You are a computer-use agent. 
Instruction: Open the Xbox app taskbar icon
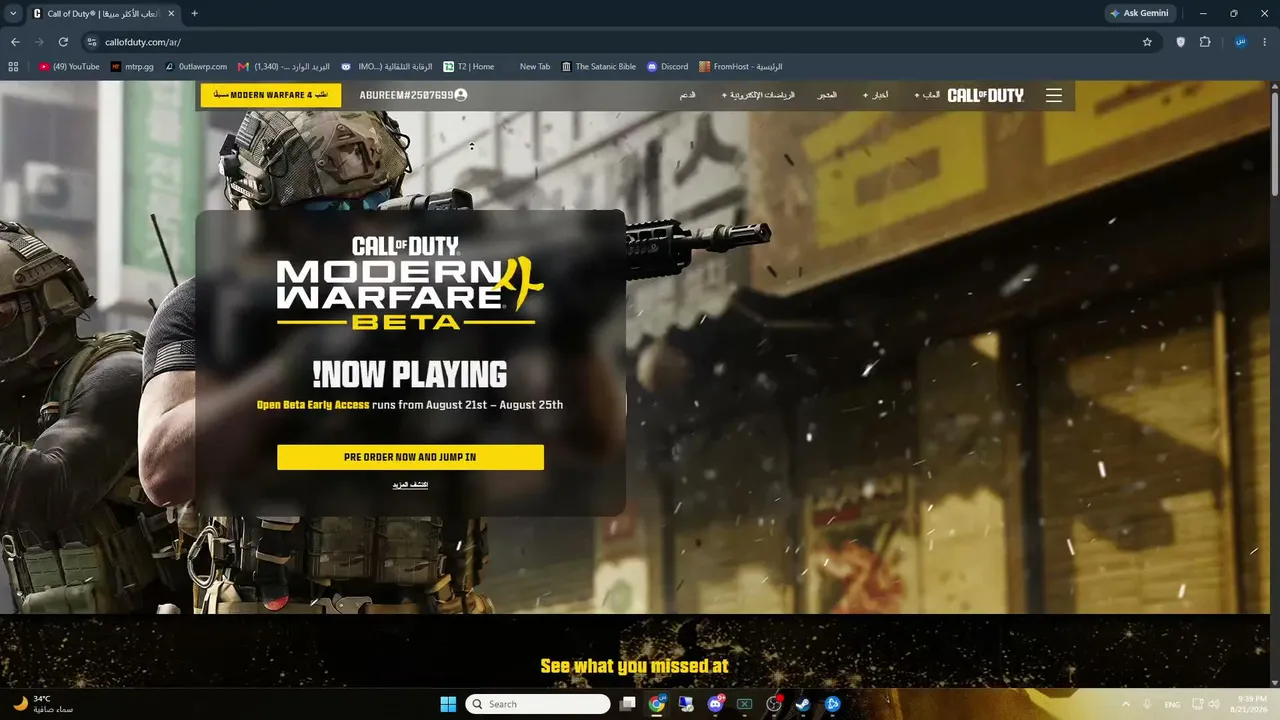(745, 704)
